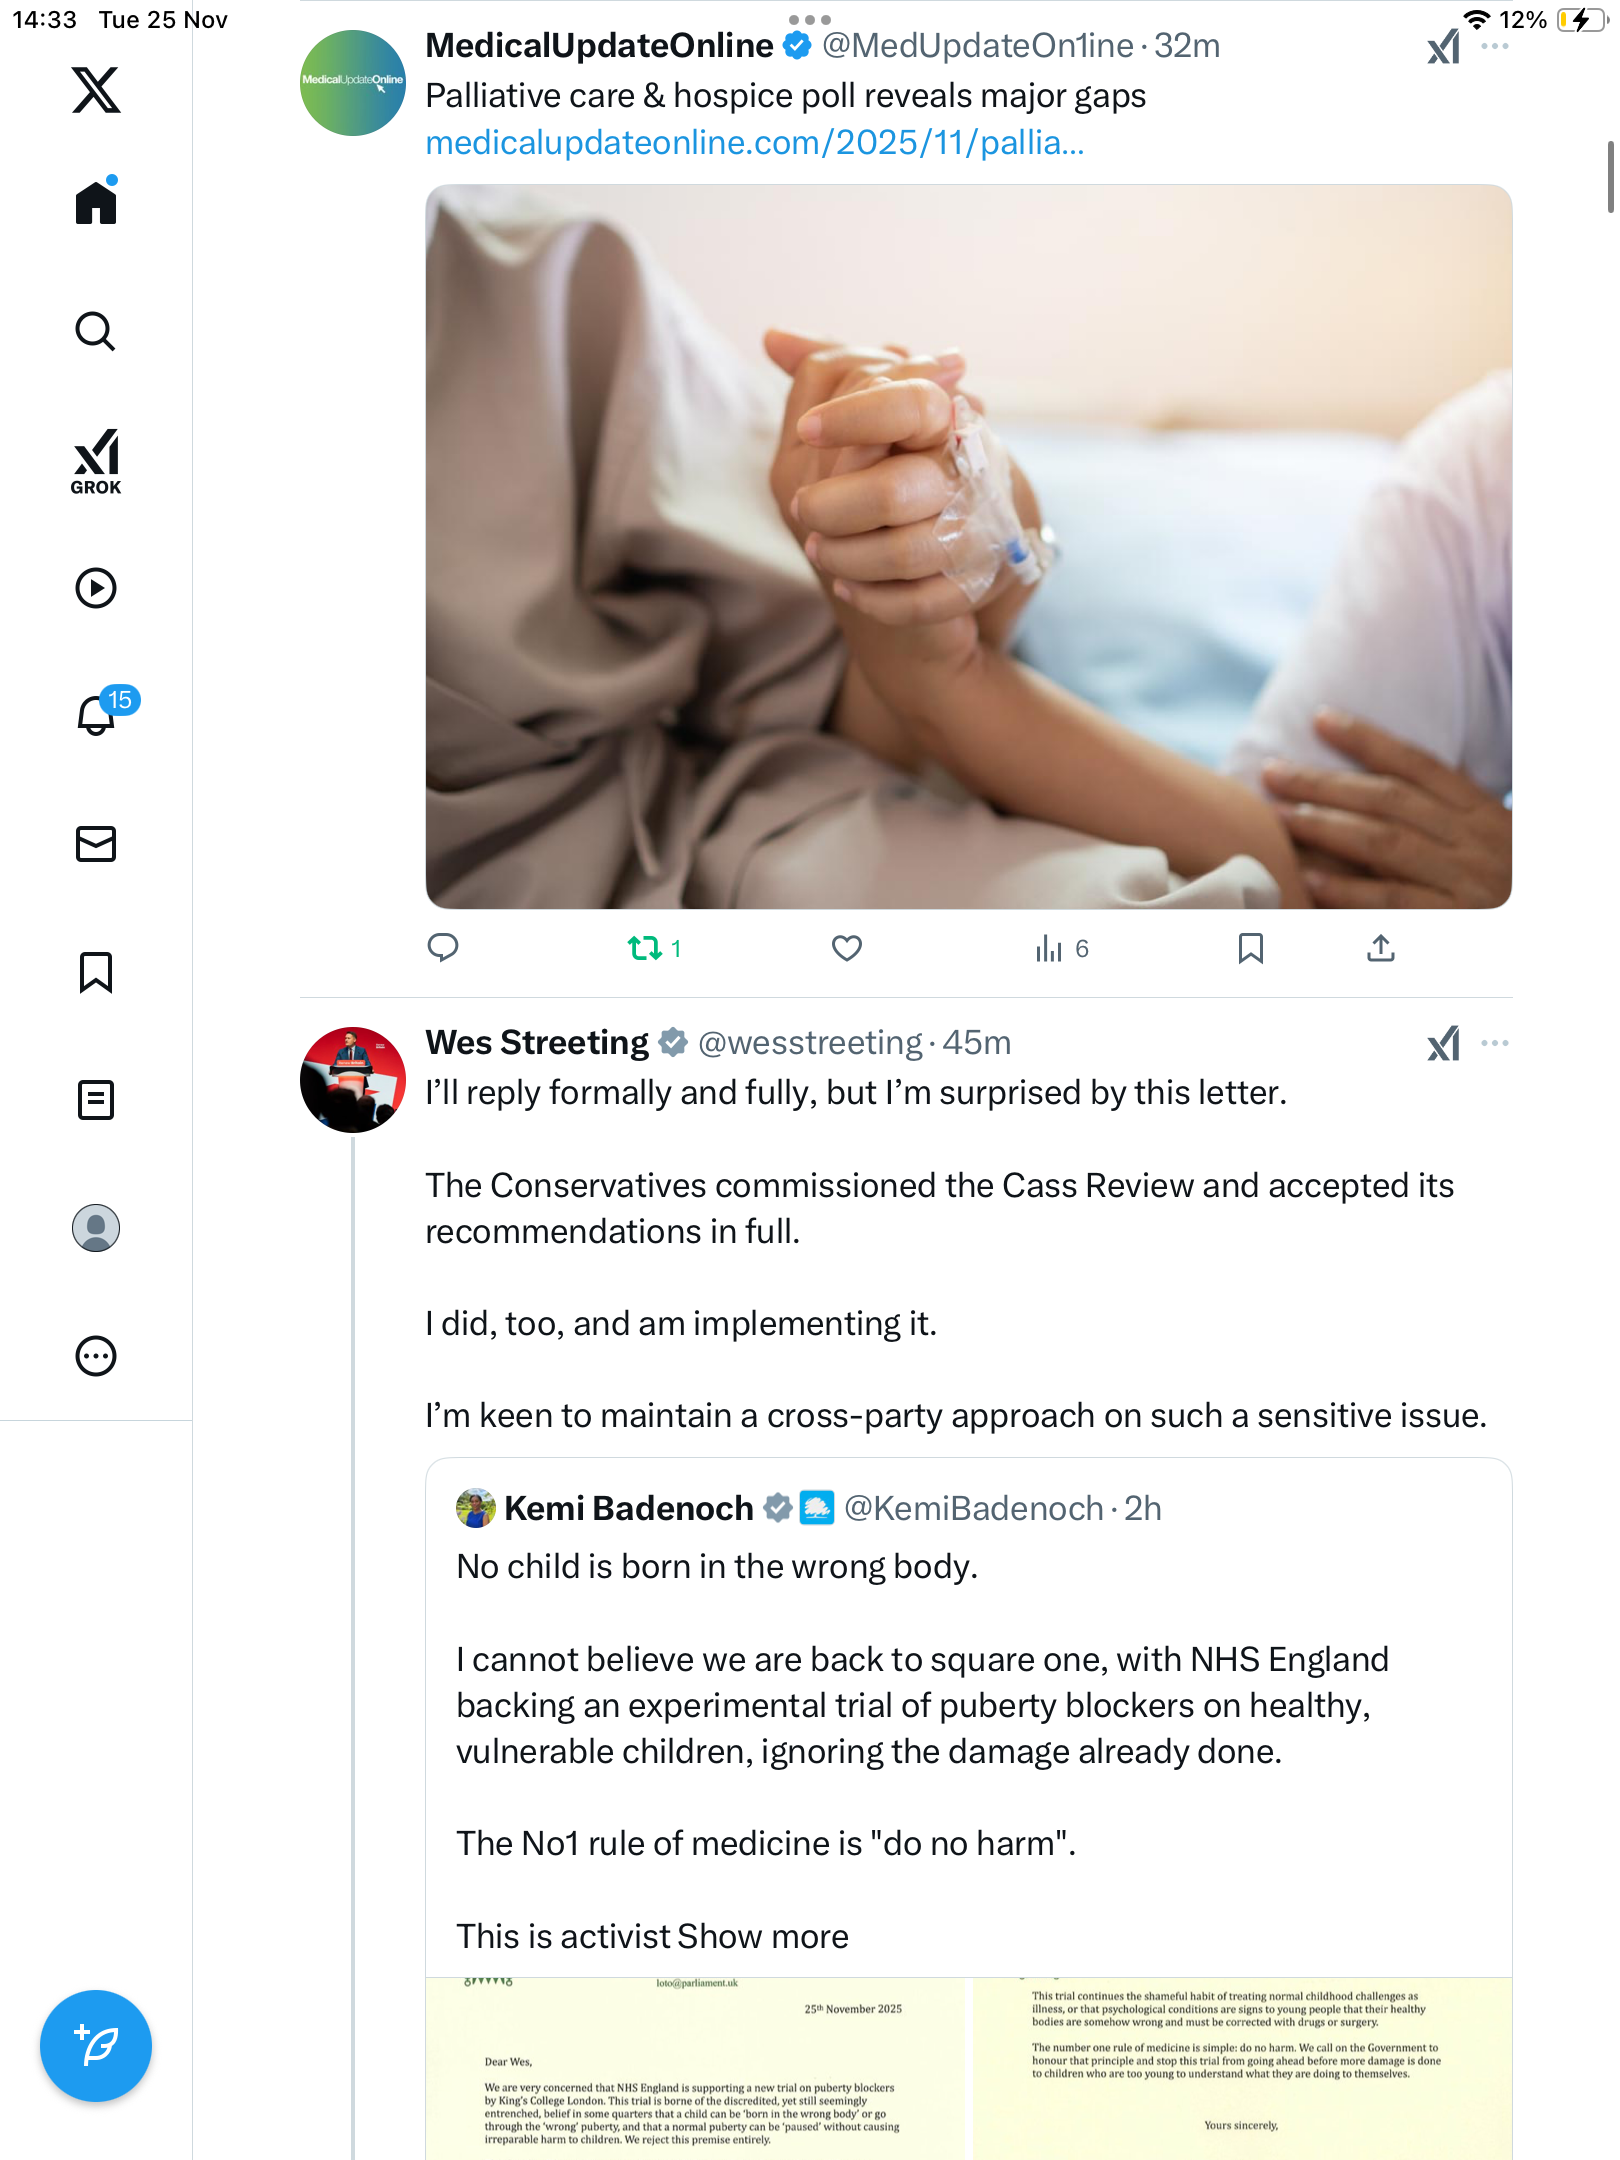Open the search page
The width and height of the screenshot is (1620, 2160).
(x=96, y=332)
